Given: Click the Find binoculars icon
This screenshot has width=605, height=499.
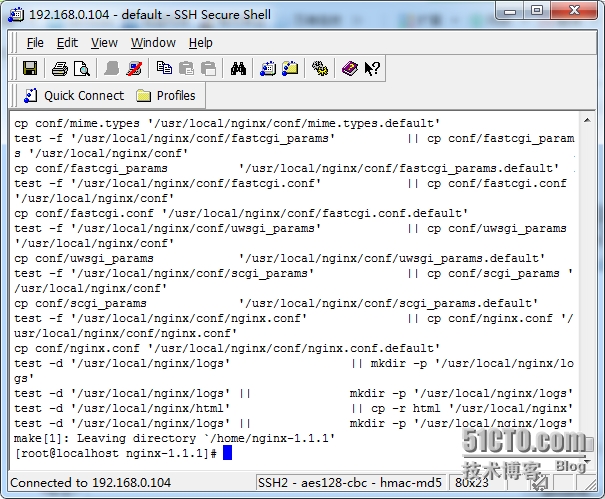Looking at the screenshot, I should [238, 69].
